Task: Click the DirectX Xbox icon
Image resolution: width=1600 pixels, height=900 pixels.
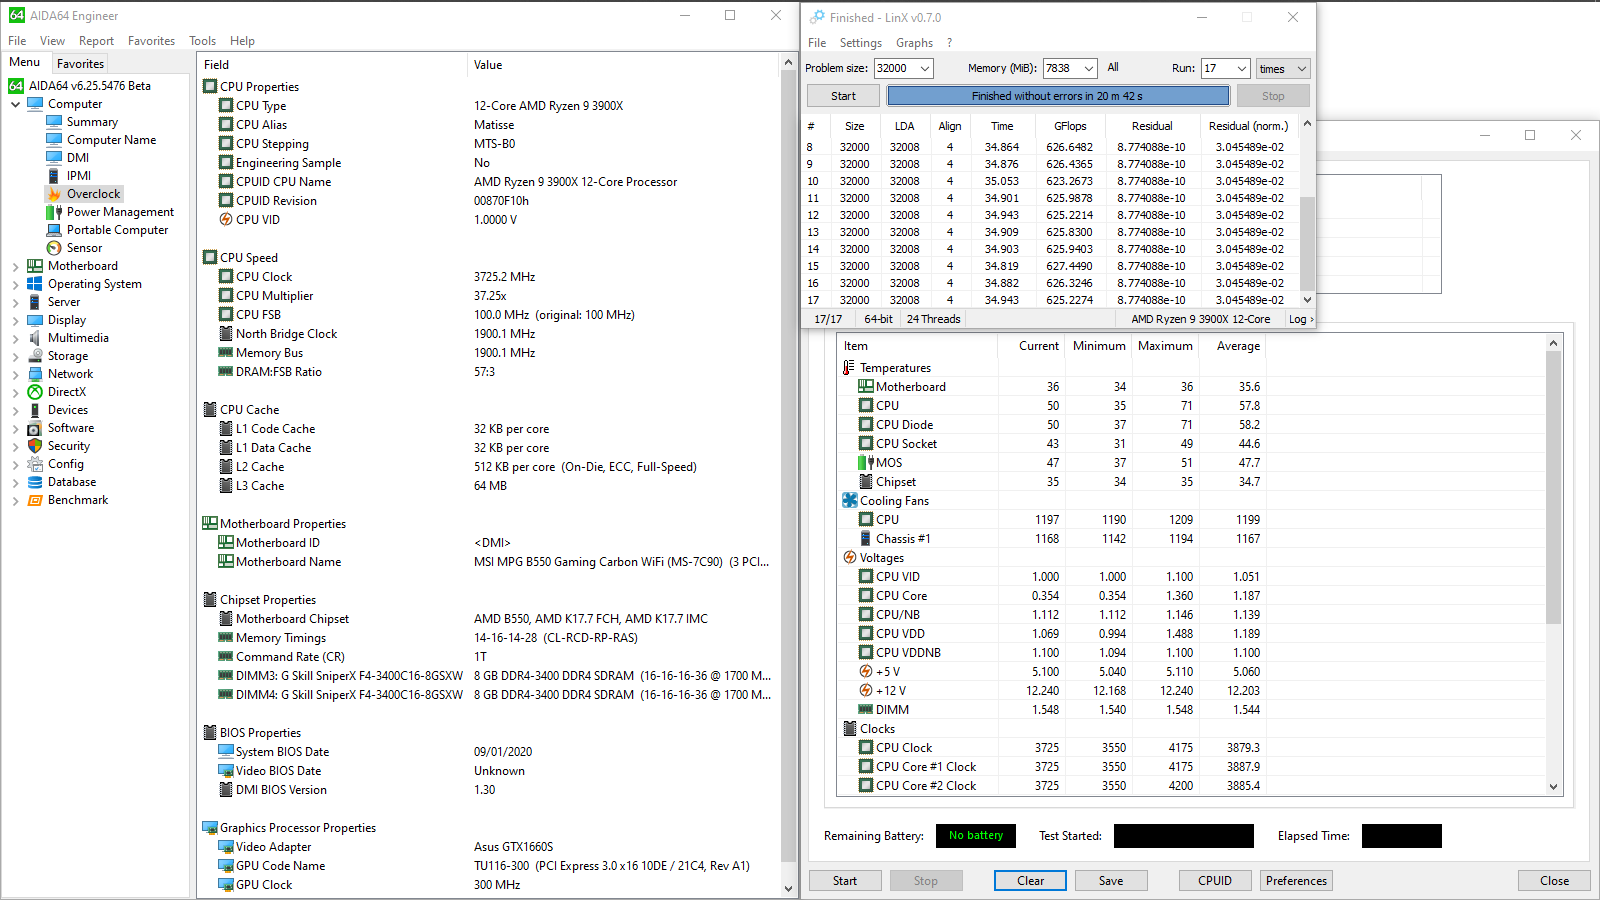Action: [35, 392]
